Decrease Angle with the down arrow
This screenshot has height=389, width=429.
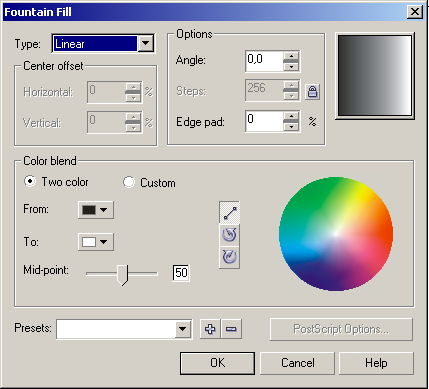point(291,67)
